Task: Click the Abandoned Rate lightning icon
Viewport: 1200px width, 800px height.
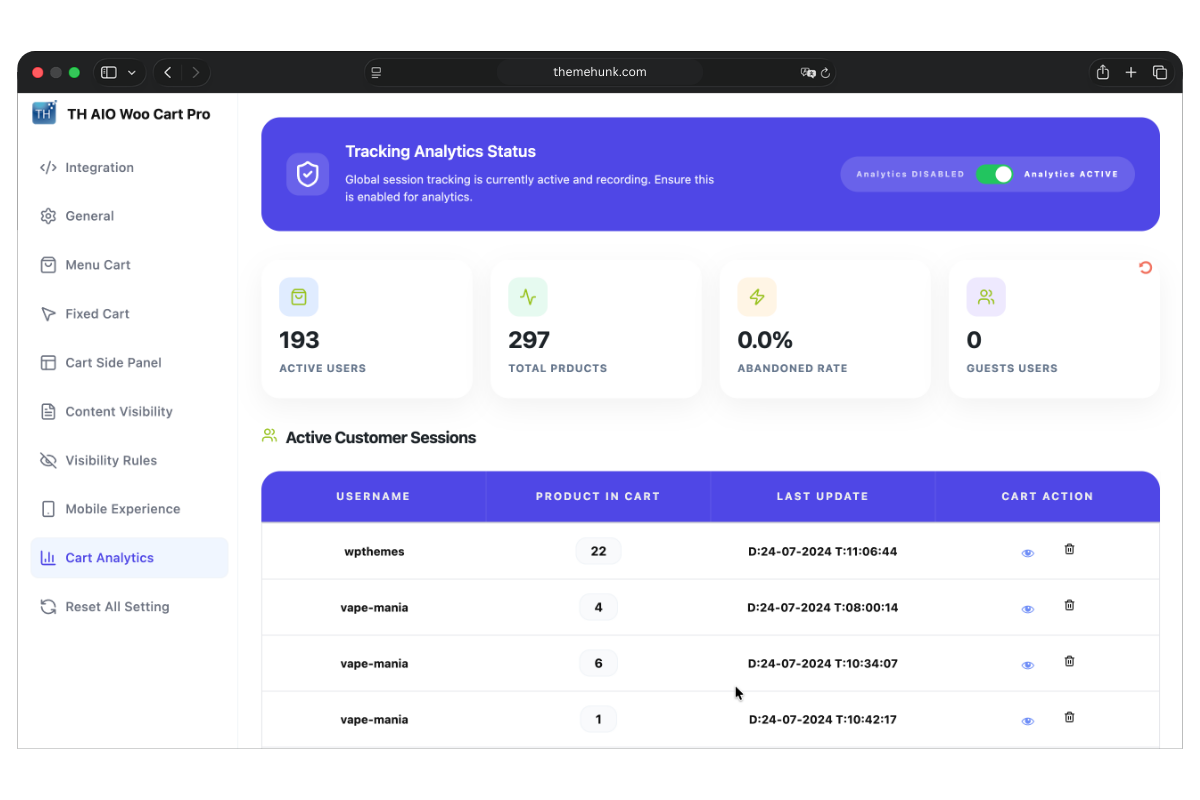Action: click(x=757, y=297)
